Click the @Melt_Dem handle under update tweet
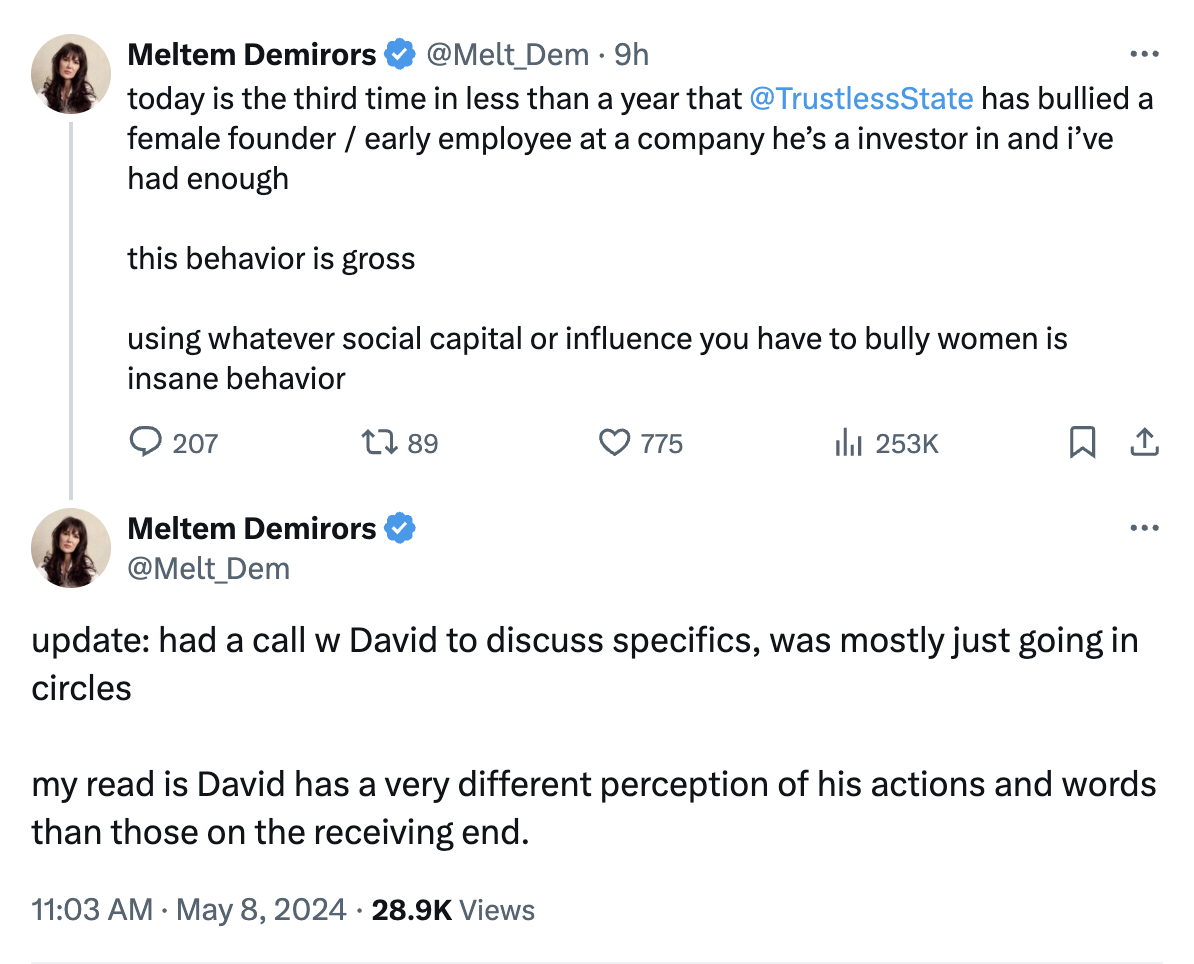Screen dimensions: 1194x964 [208, 569]
